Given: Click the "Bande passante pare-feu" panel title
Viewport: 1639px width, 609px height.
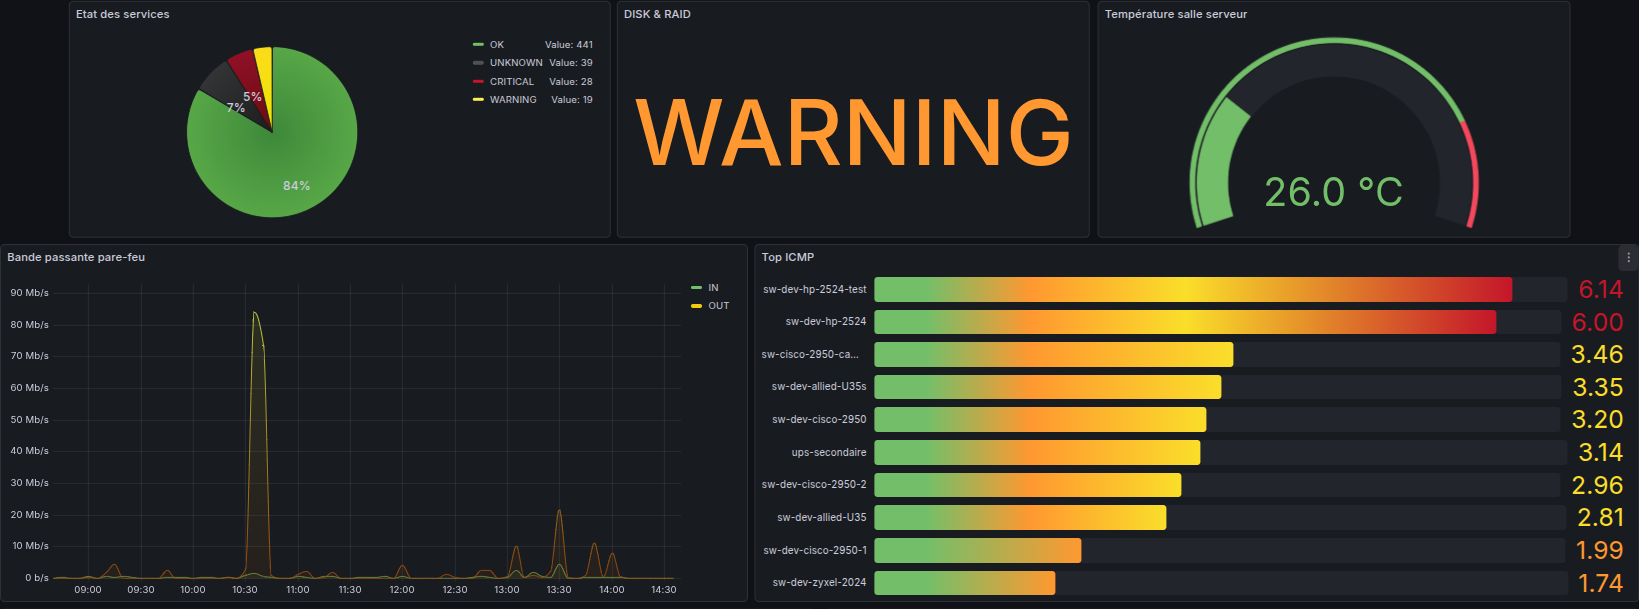Looking at the screenshot, I should (x=76, y=257).
